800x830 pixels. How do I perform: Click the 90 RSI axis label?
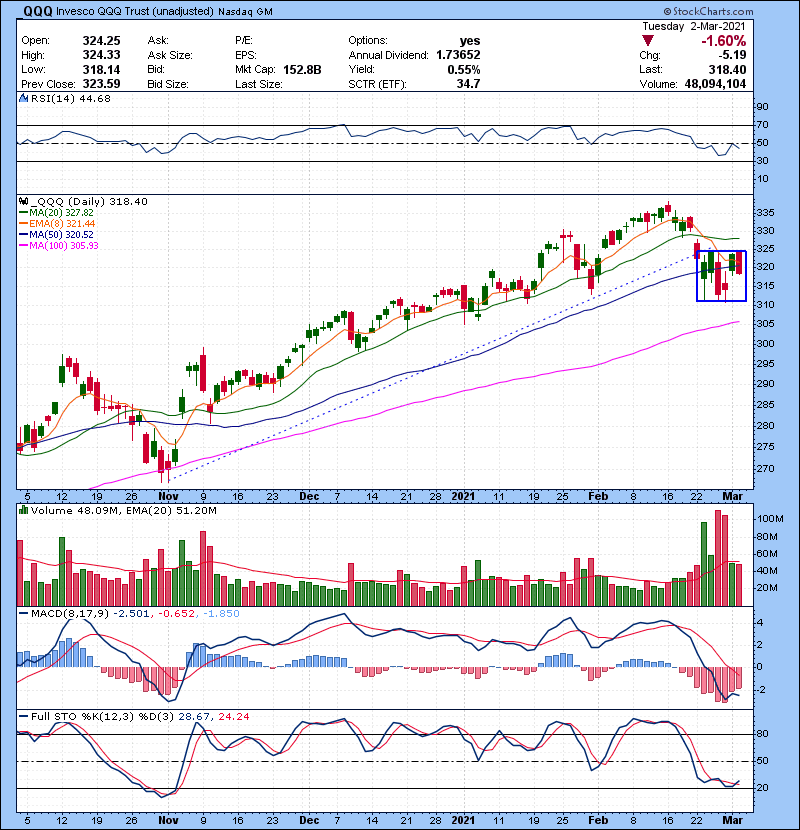tap(763, 107)
